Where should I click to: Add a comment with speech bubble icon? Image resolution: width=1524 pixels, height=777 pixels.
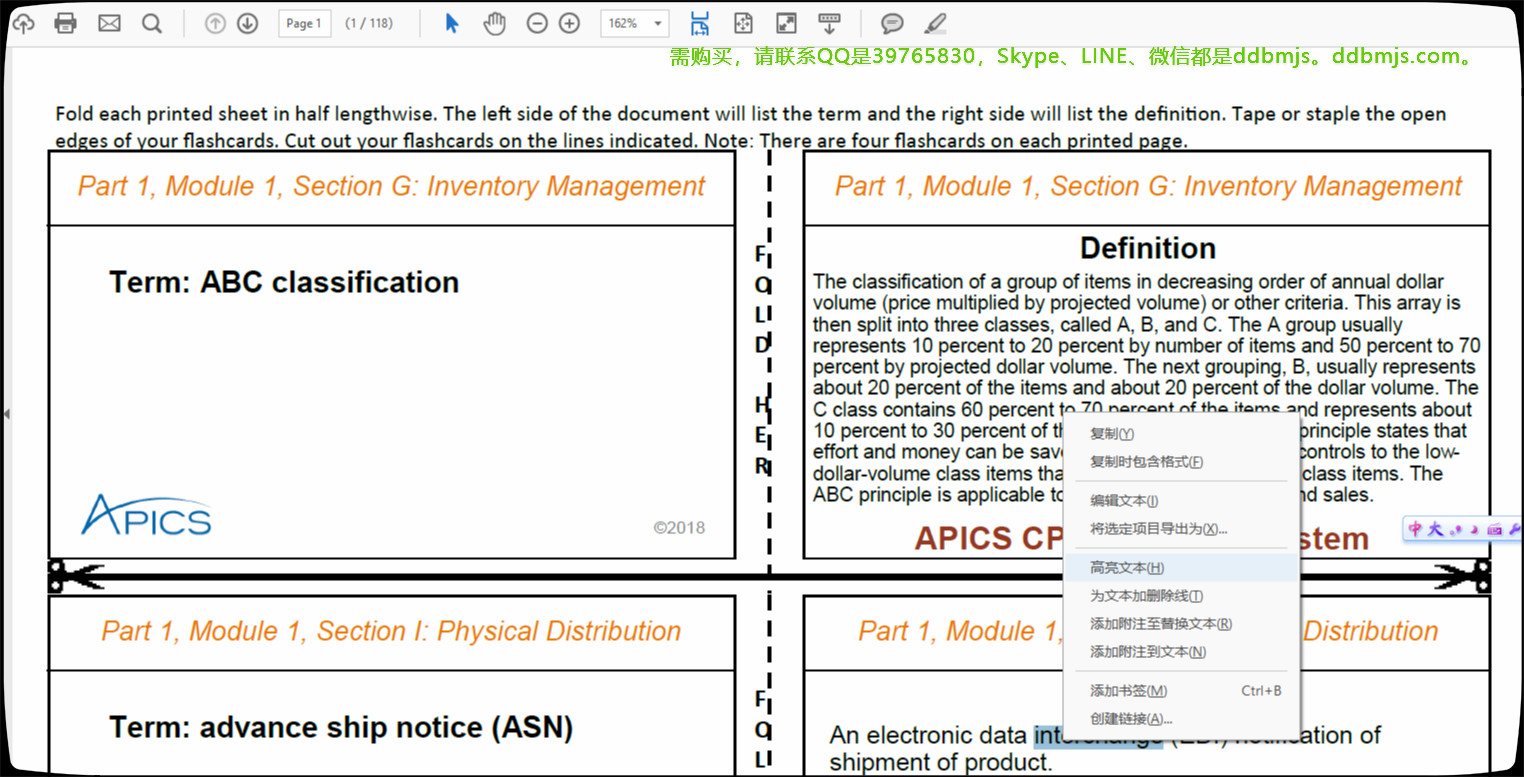click(x=892, y=23)
